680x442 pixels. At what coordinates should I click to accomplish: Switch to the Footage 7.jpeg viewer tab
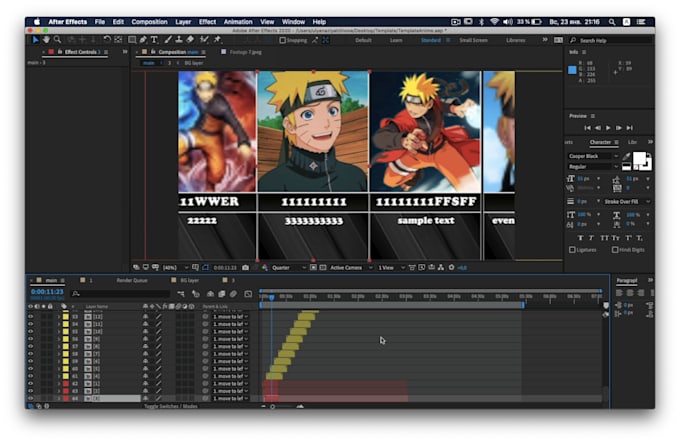tap(245, 52)
